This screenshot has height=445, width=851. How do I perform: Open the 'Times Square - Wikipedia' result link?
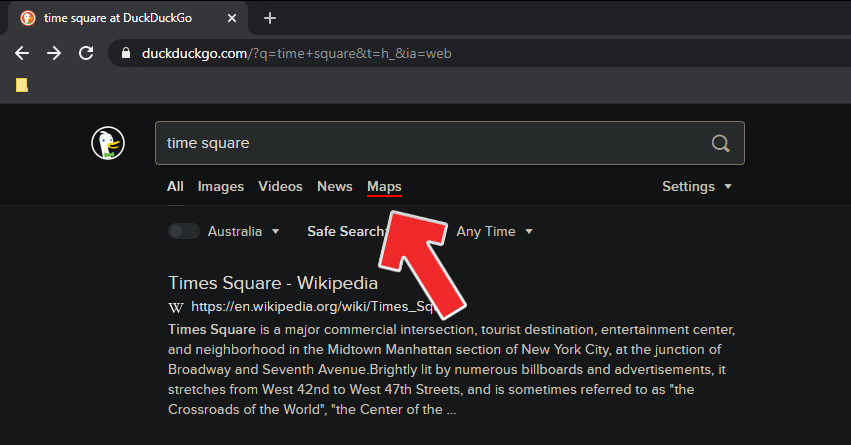pyautogui.click(x=273, y=283)
